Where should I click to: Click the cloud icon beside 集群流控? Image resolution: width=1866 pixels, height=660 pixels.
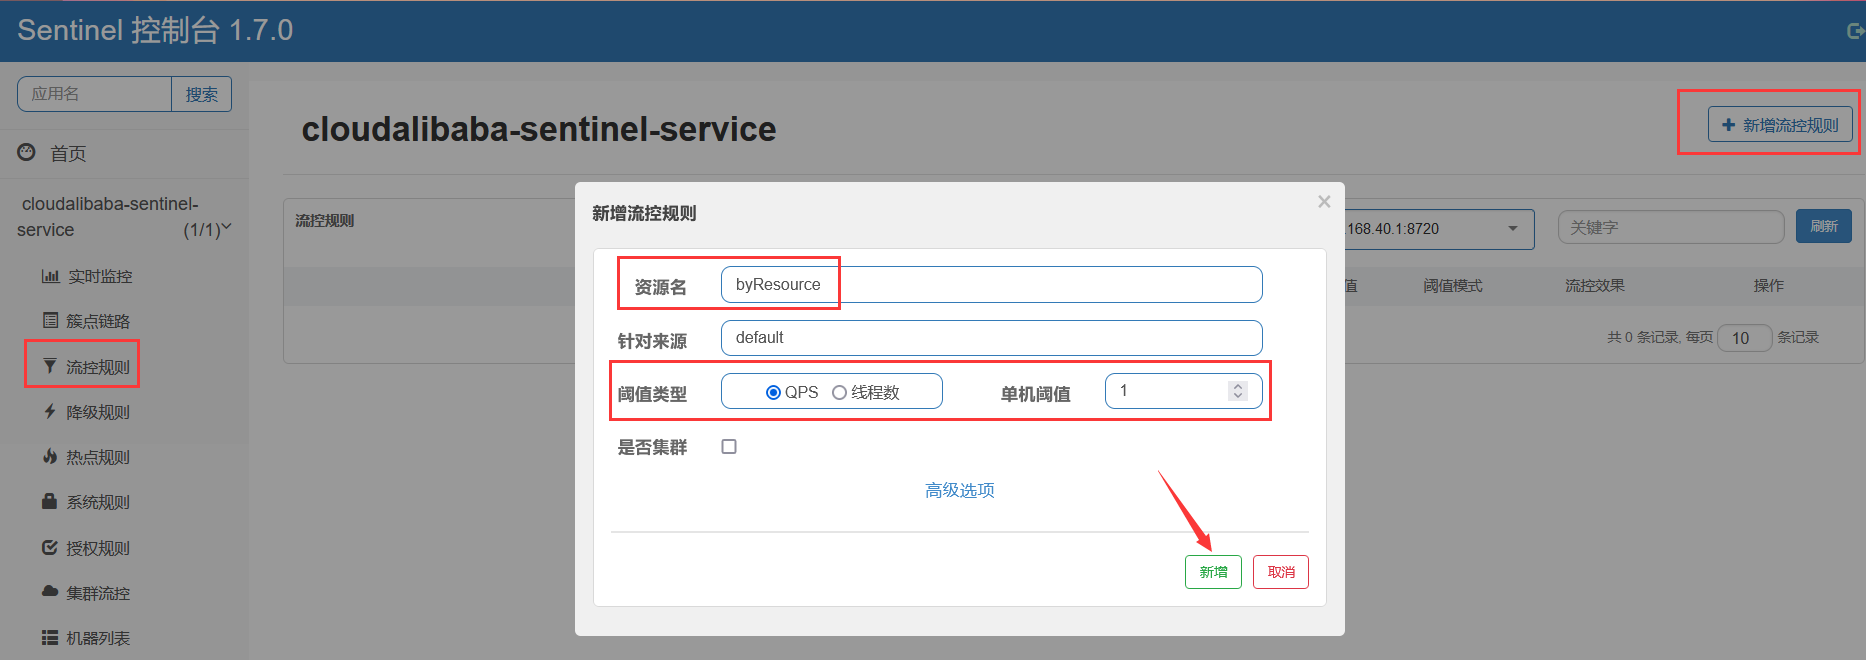[50, 591]
